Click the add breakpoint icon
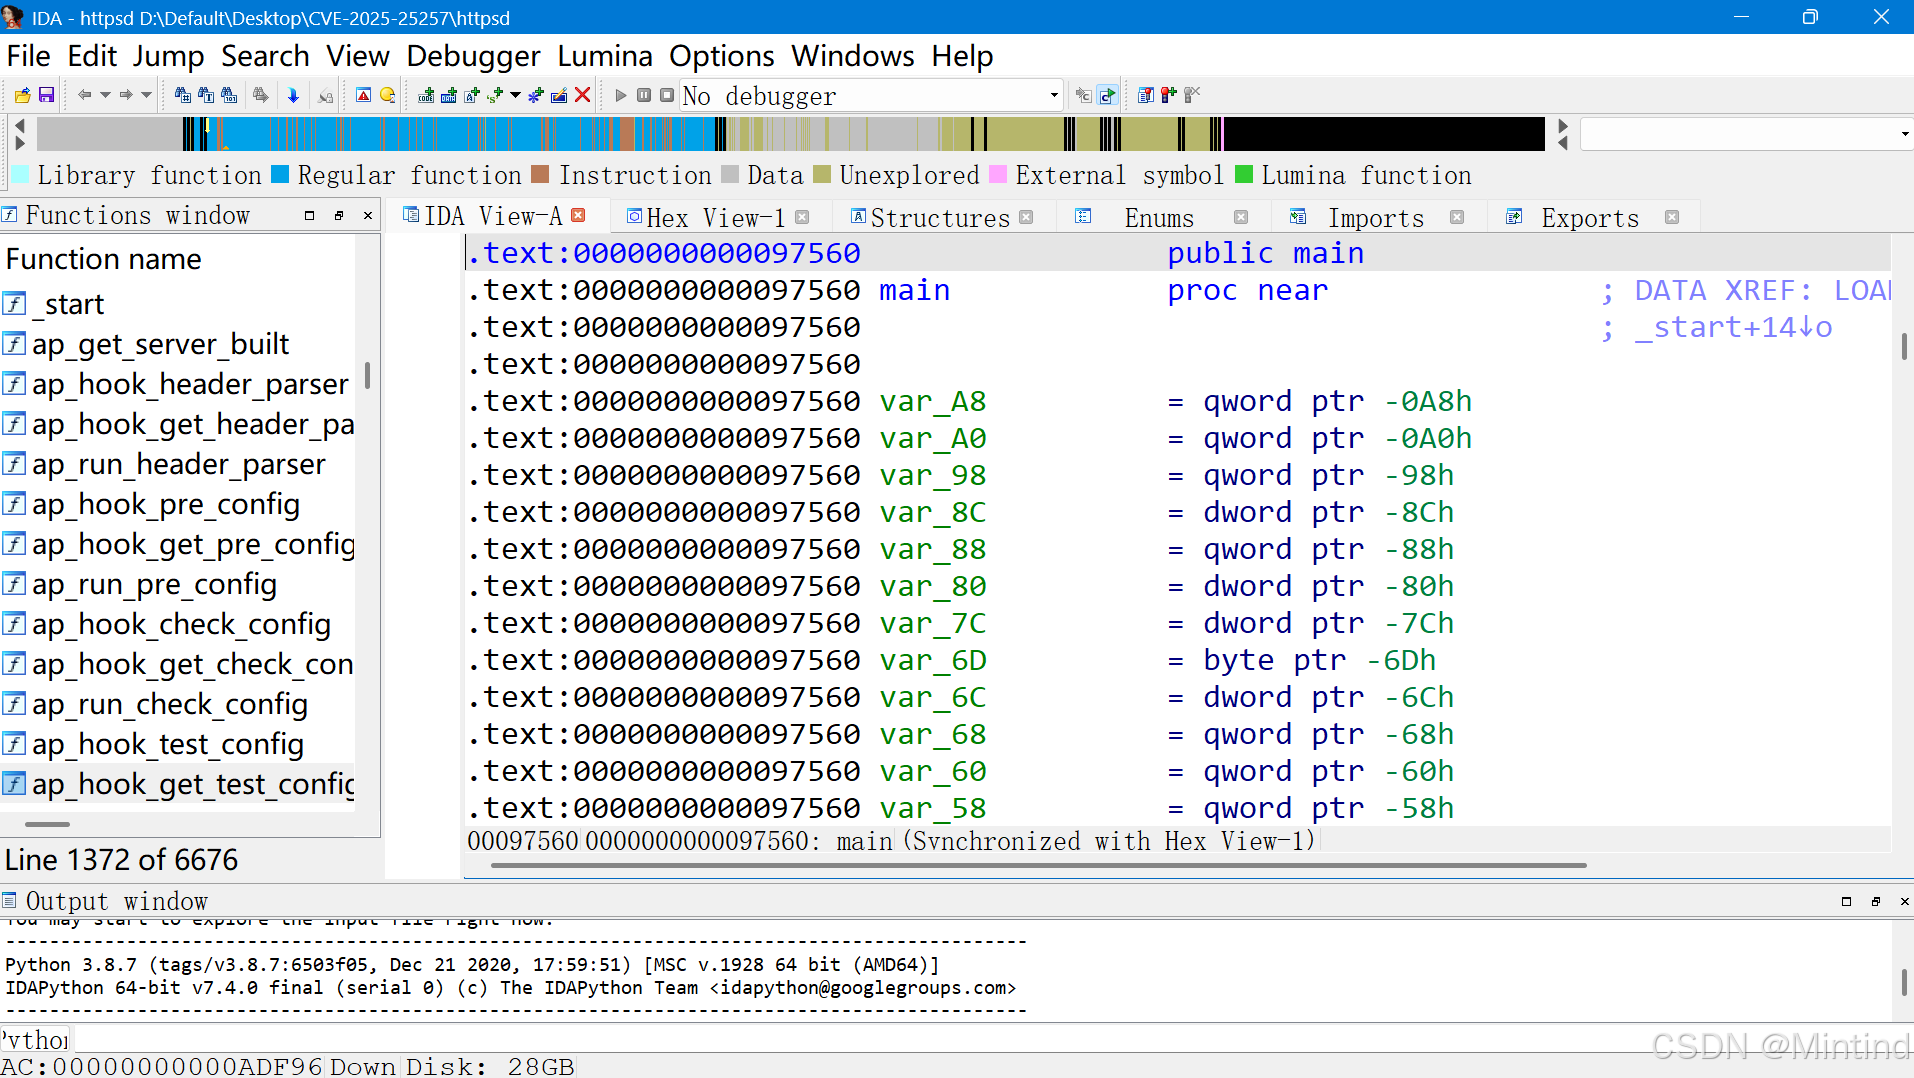 point(1169,95)
